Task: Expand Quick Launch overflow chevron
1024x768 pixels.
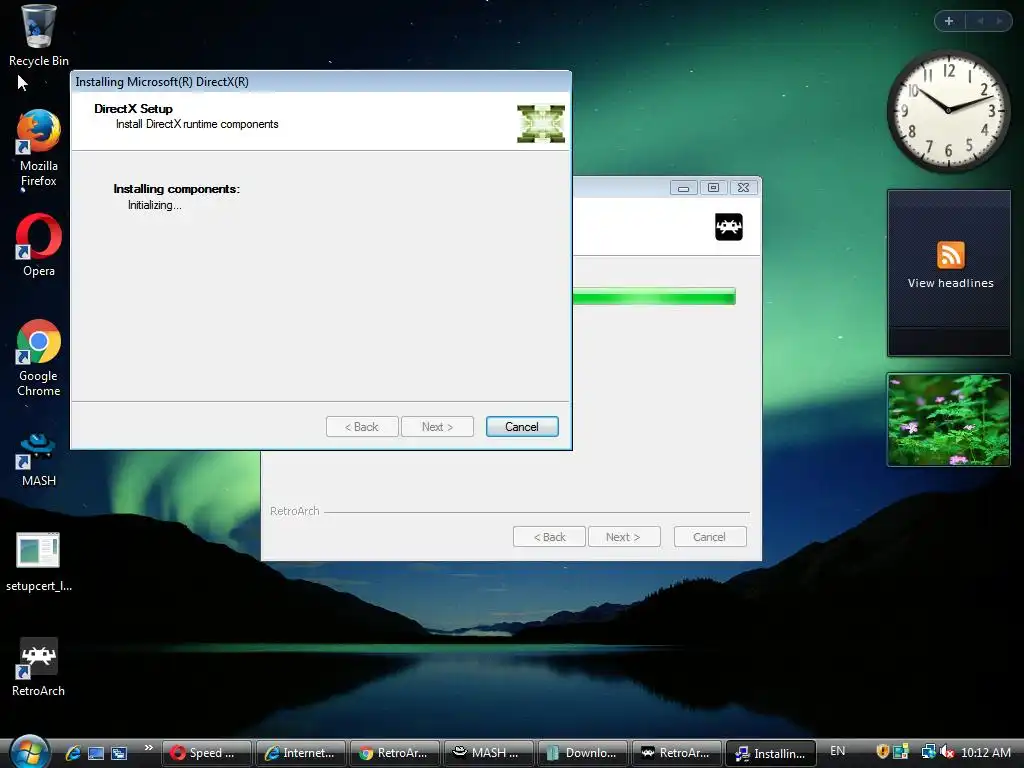Action: (148, 748)
